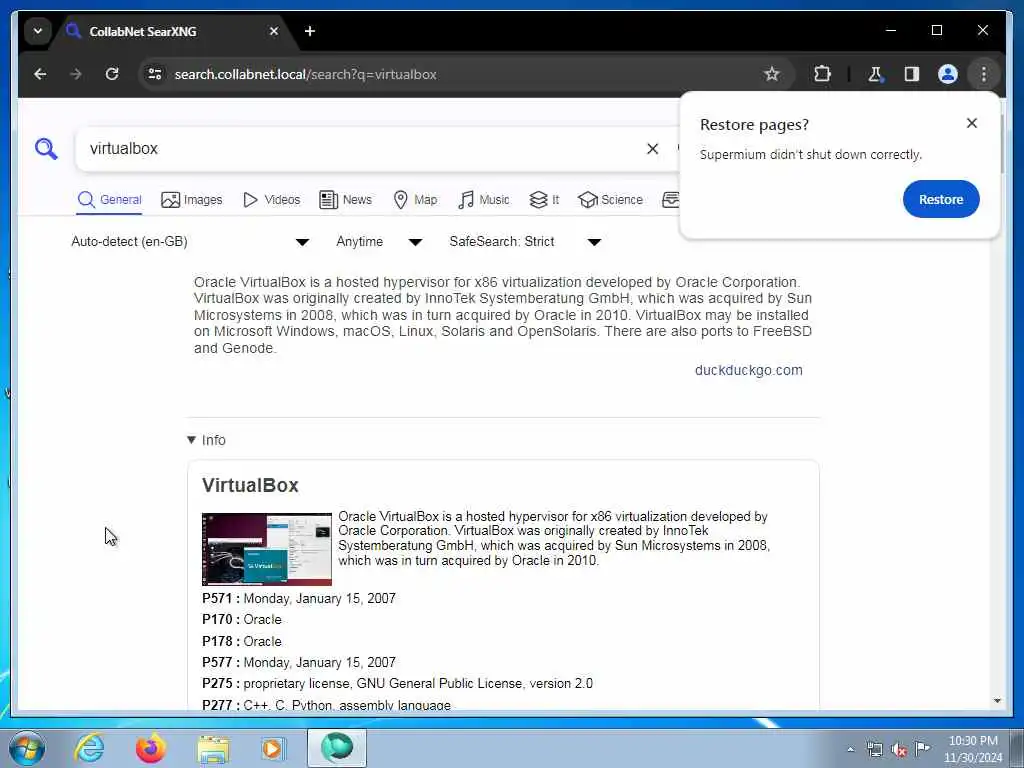Launch Firefox from the taskbar
1024x768 pixels.
tap(150, 748)
